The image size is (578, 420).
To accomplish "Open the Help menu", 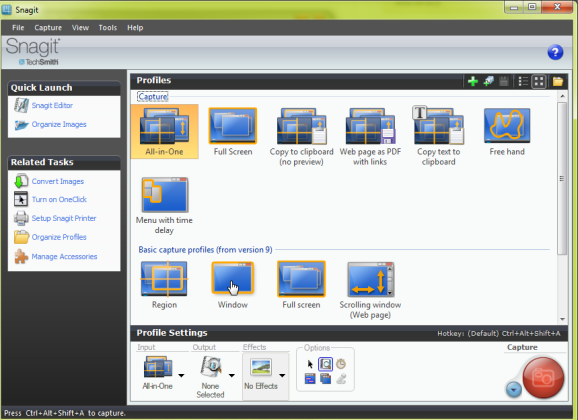I will coord(135,28).
